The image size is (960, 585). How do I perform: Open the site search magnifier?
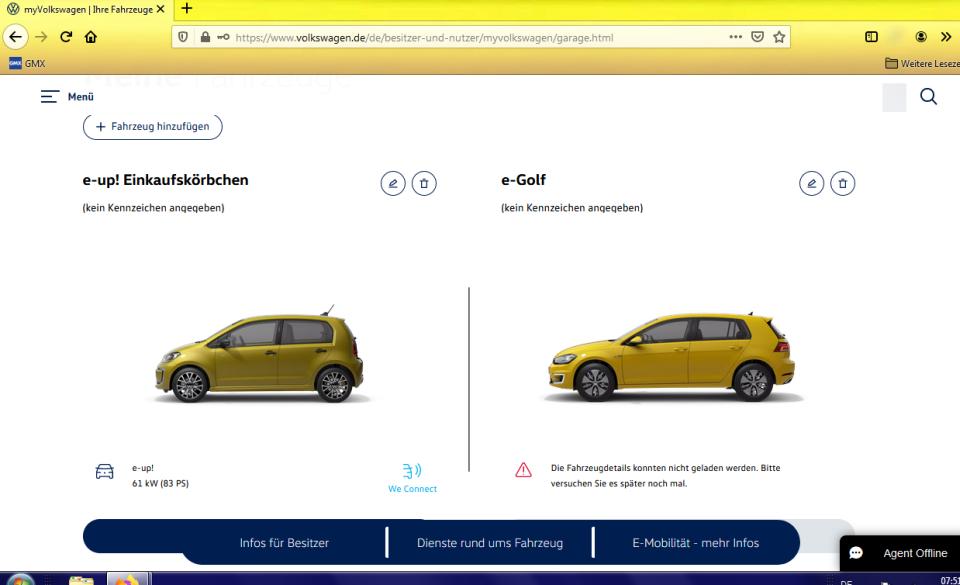(x=928, y=97)
